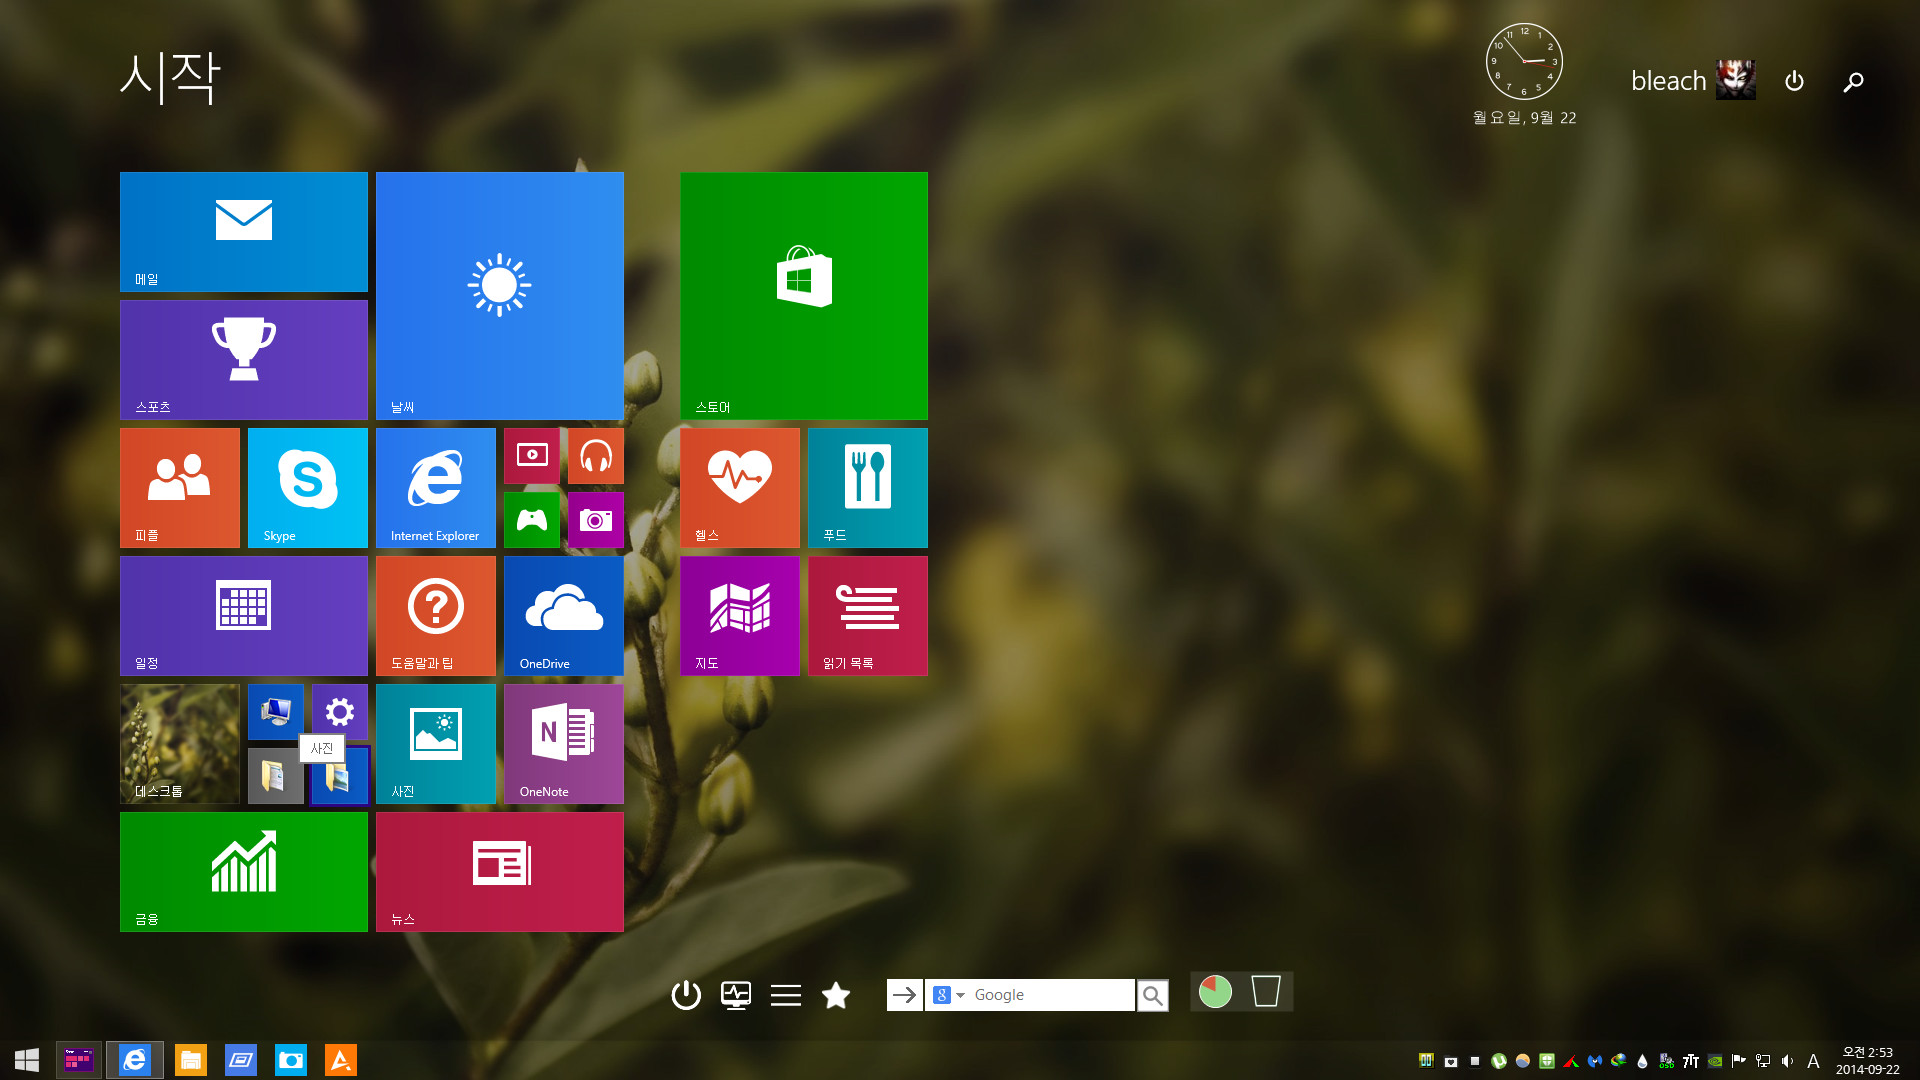
Task: Open the camera app icon on taskbar
Action: (291, 1060)
